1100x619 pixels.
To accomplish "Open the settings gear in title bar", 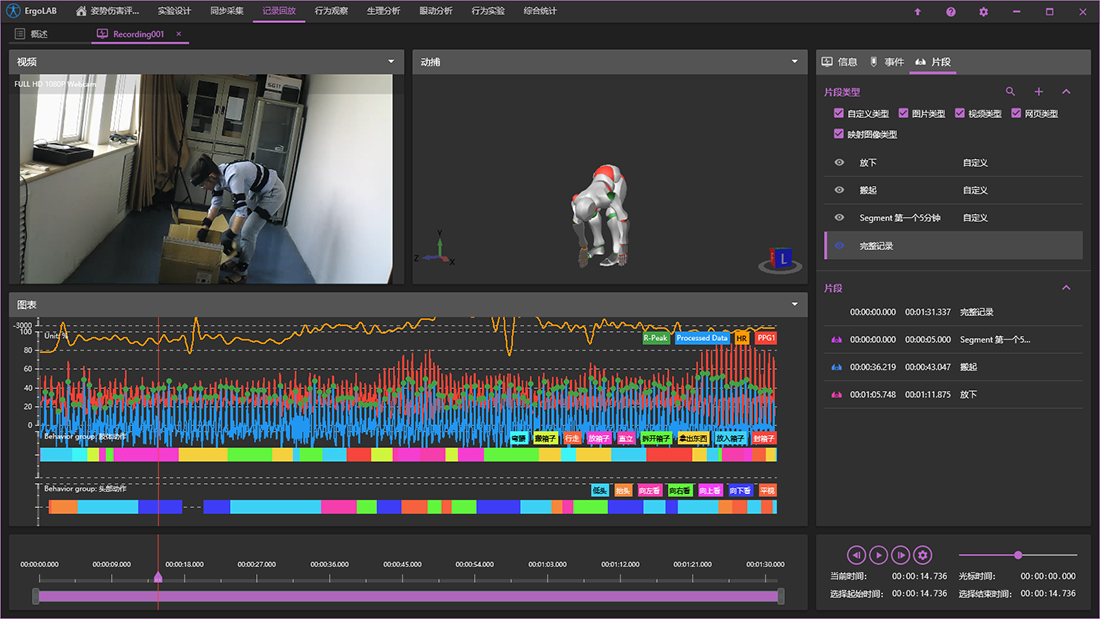I will [983, 12].
